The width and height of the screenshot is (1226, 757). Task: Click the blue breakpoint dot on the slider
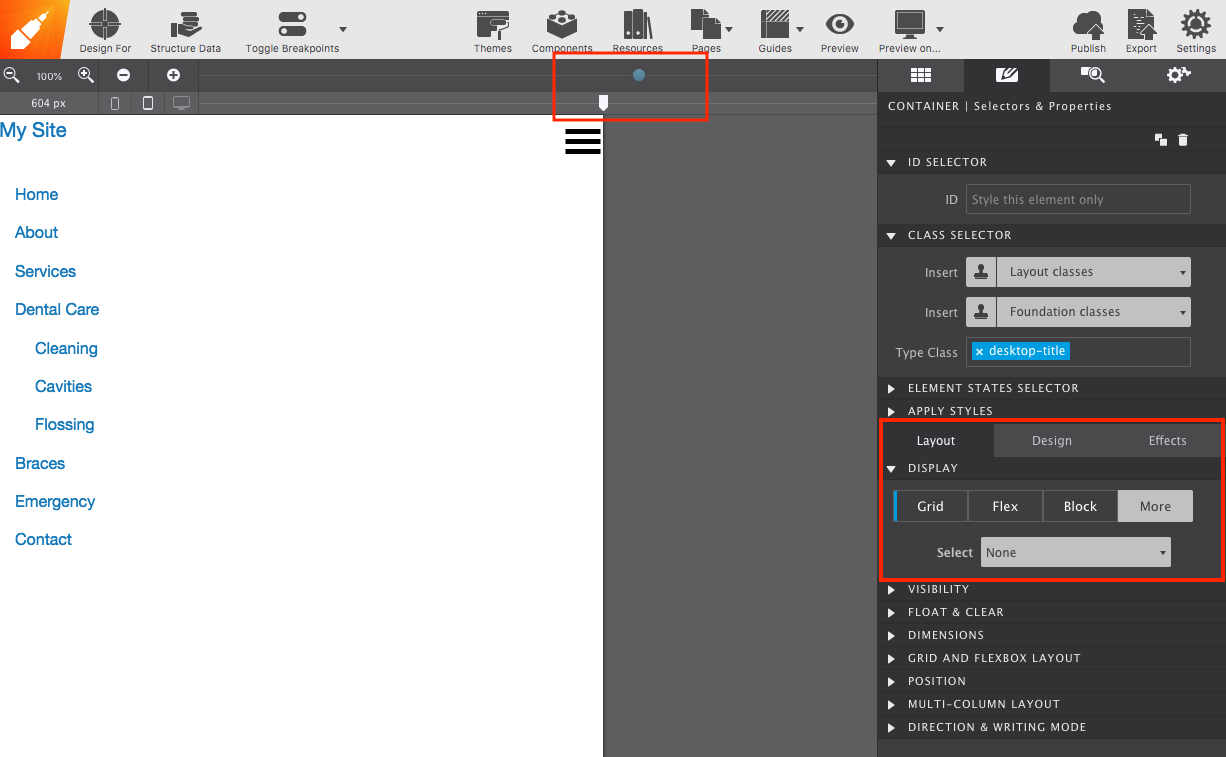point(639,75)
